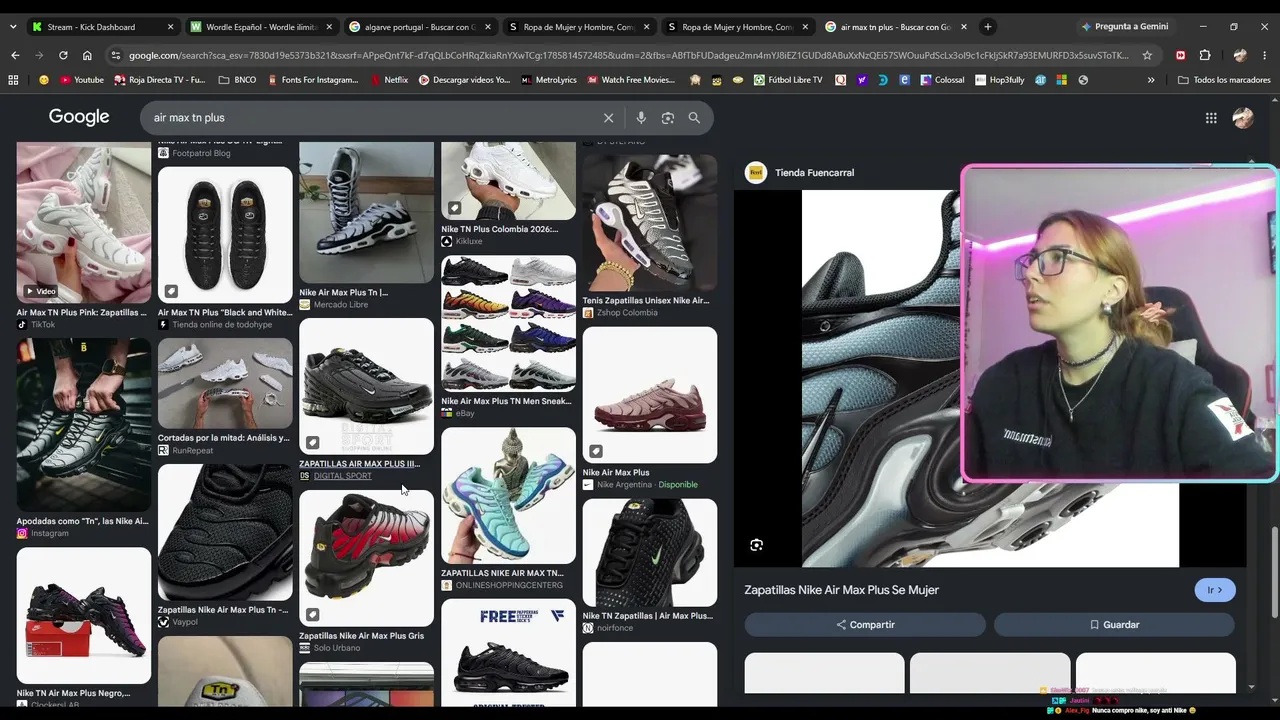Open the Chrome three-dot menu

[1265, 55]
